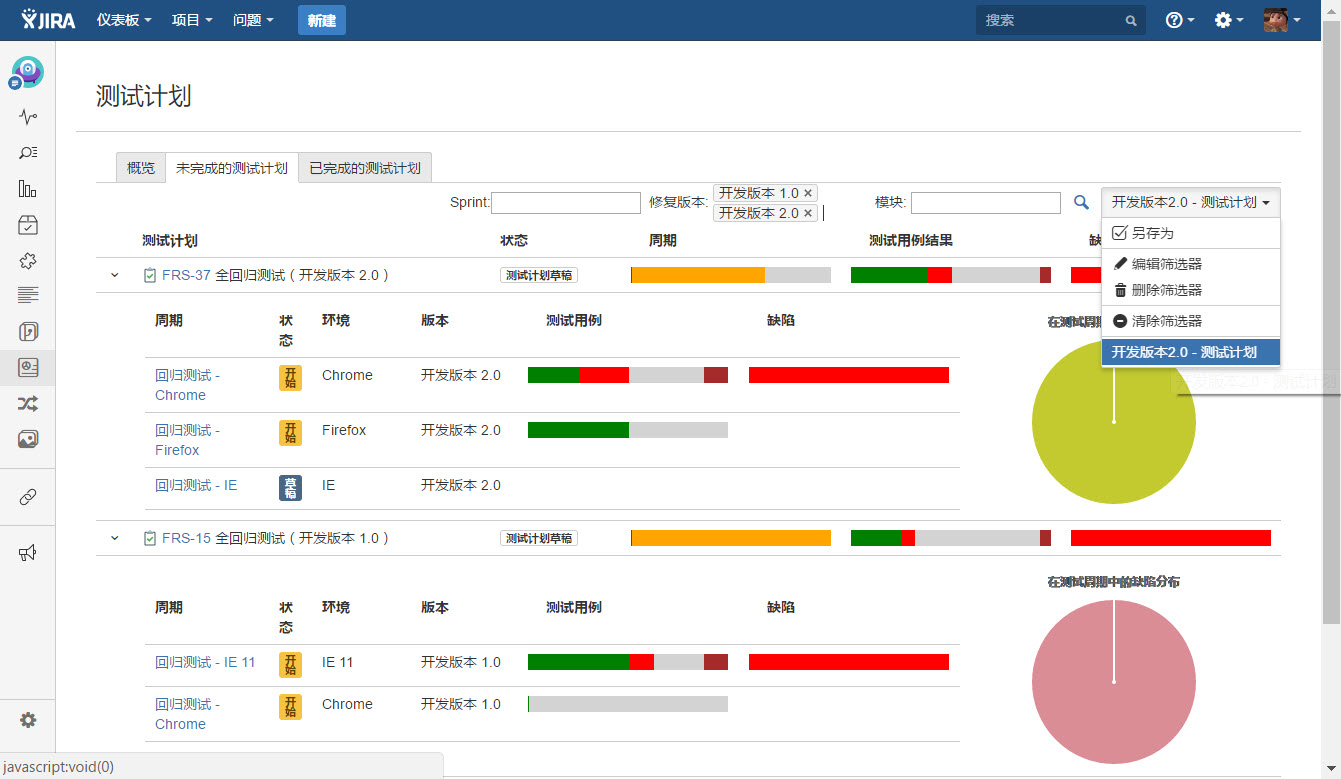Open the 开发版本2.0 - 测试计划 filter dropdown
Image resolution: width=1341 pixels, height=779 pixels.
click(x=1190, y=202)
